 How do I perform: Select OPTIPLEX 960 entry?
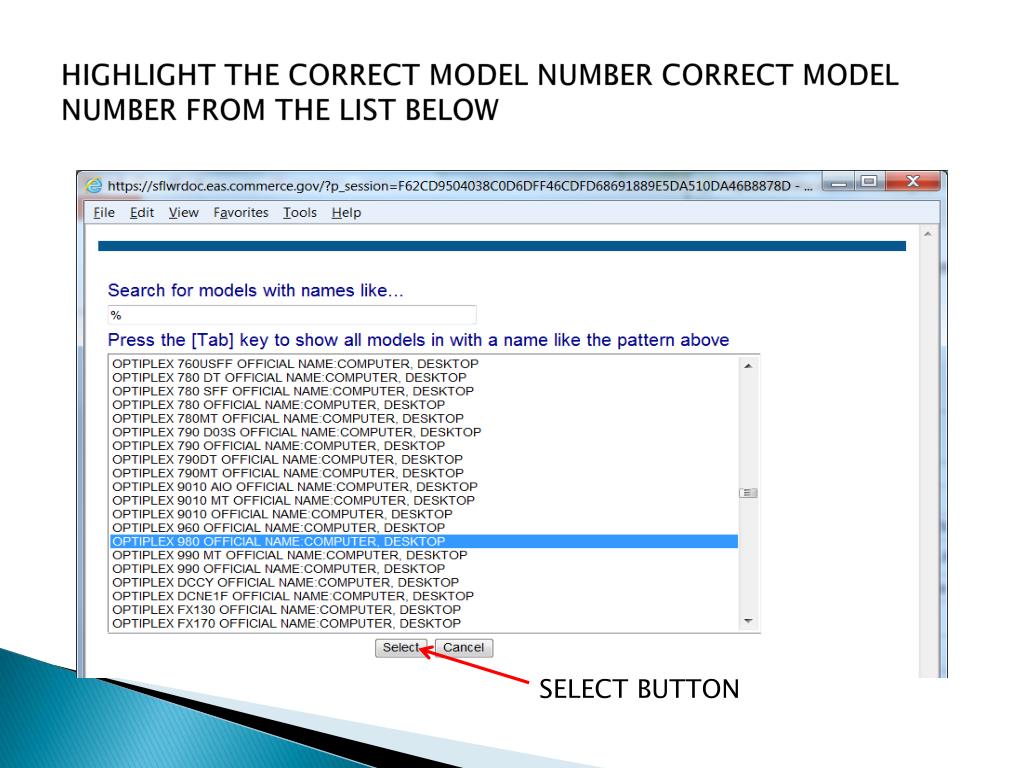point(424,528)
